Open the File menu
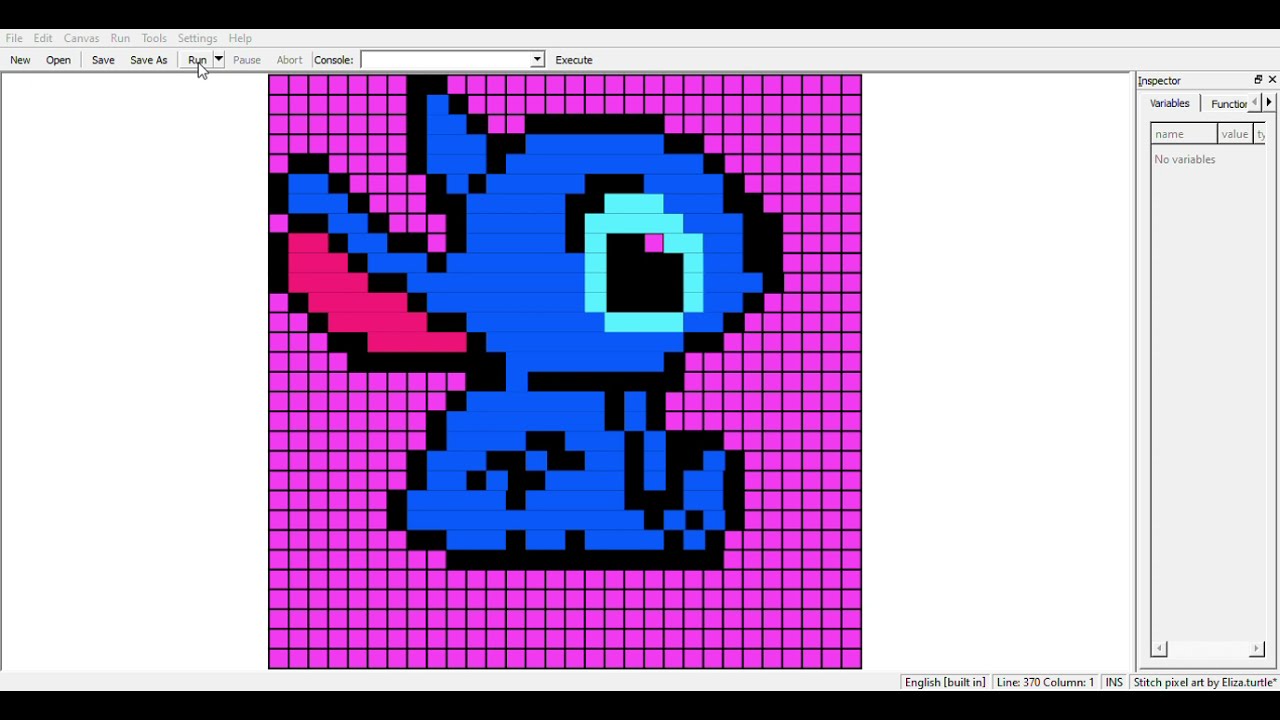The width and height of the screenshot is (1280, 720). 14,38
